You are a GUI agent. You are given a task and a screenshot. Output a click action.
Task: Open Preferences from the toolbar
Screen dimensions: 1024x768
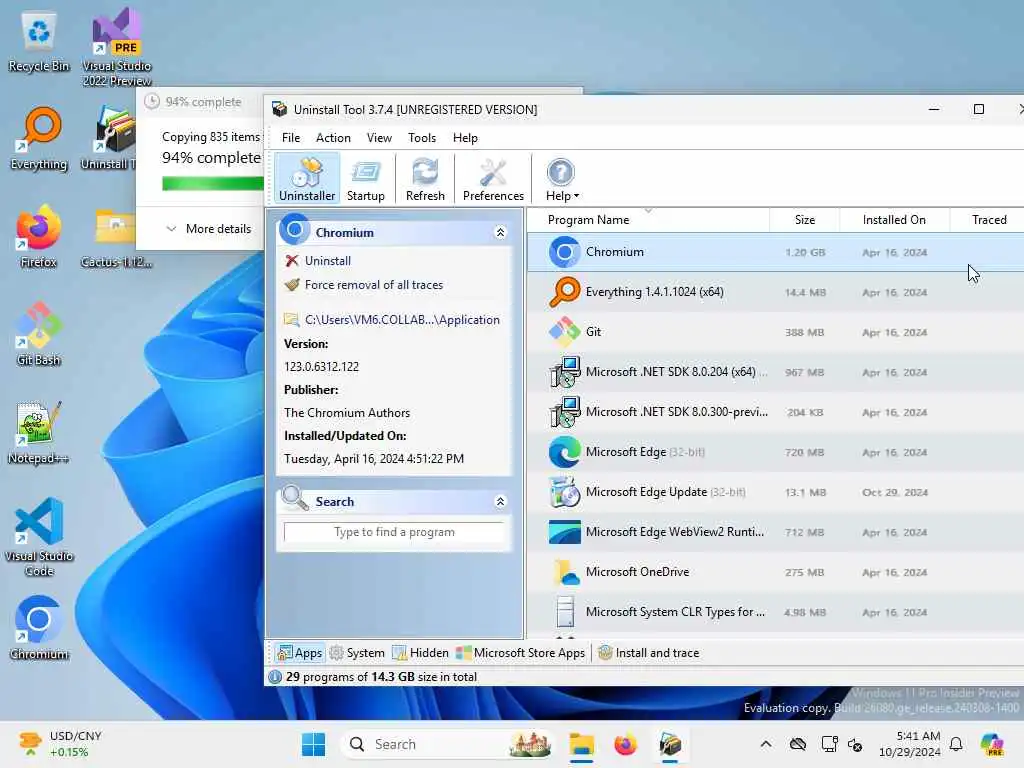(493, 178)
